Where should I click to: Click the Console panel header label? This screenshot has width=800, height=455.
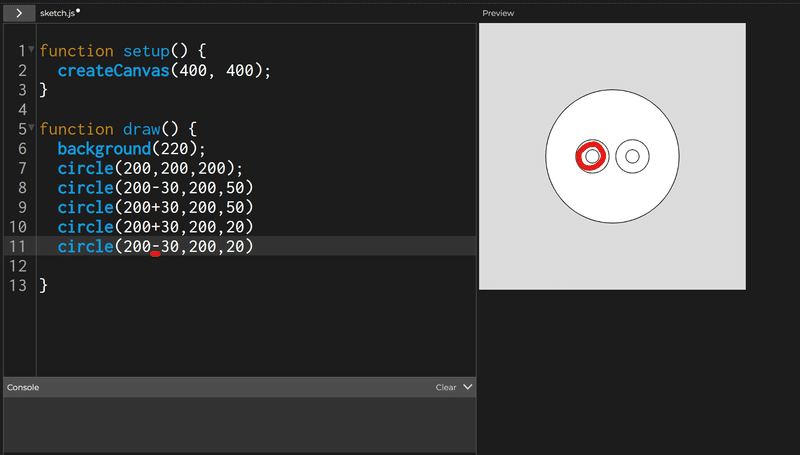pyautogui.click(x=23, y=387)
